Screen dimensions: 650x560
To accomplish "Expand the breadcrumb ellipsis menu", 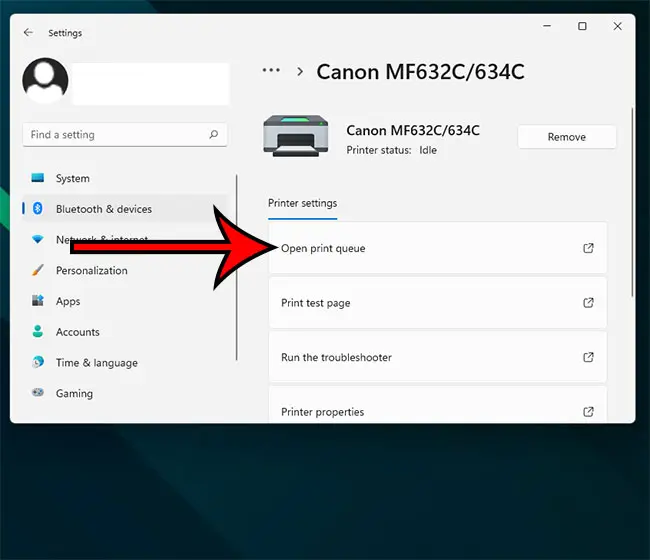I will (x=271, y=70).
